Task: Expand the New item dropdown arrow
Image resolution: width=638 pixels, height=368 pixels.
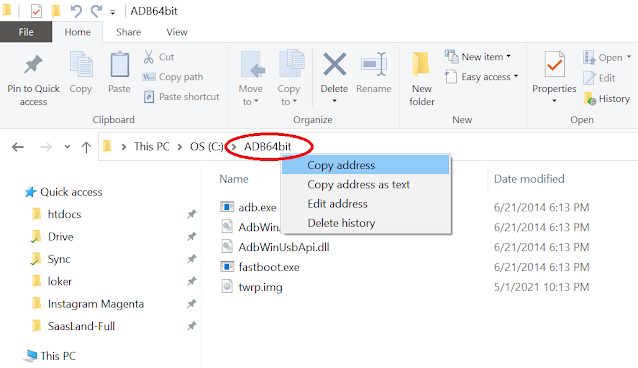Action: click(x=509, y=56)
